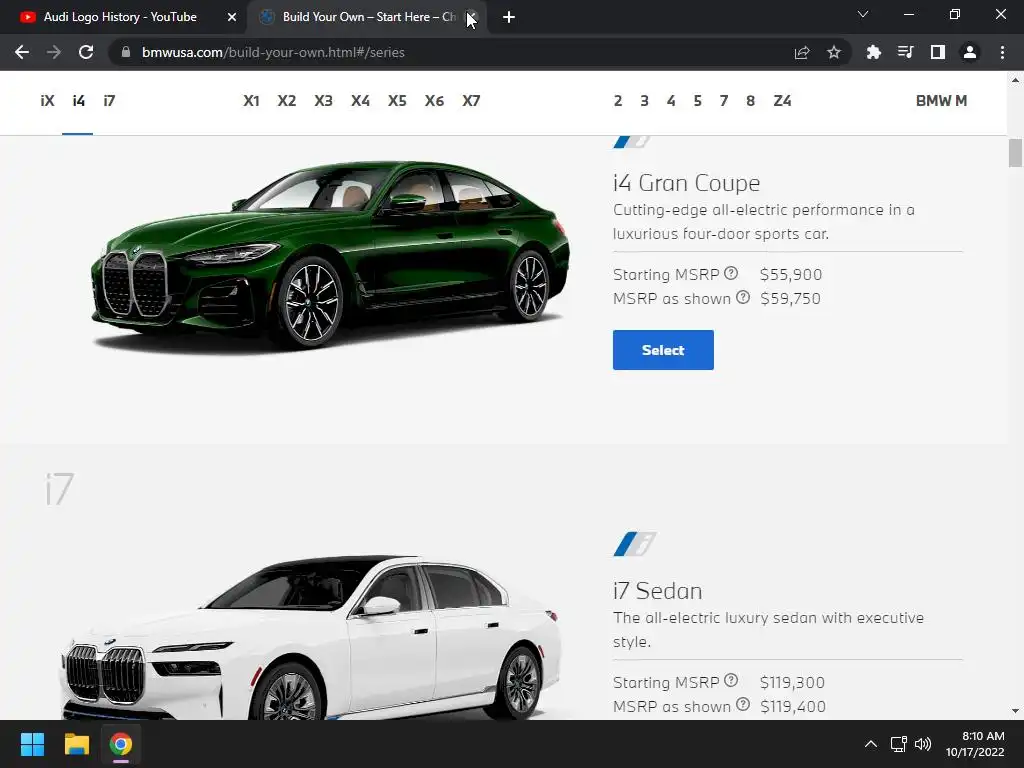The image size is (1024, 768).
Task: Select the i4 series nav item
Action: tap(78, 101)
